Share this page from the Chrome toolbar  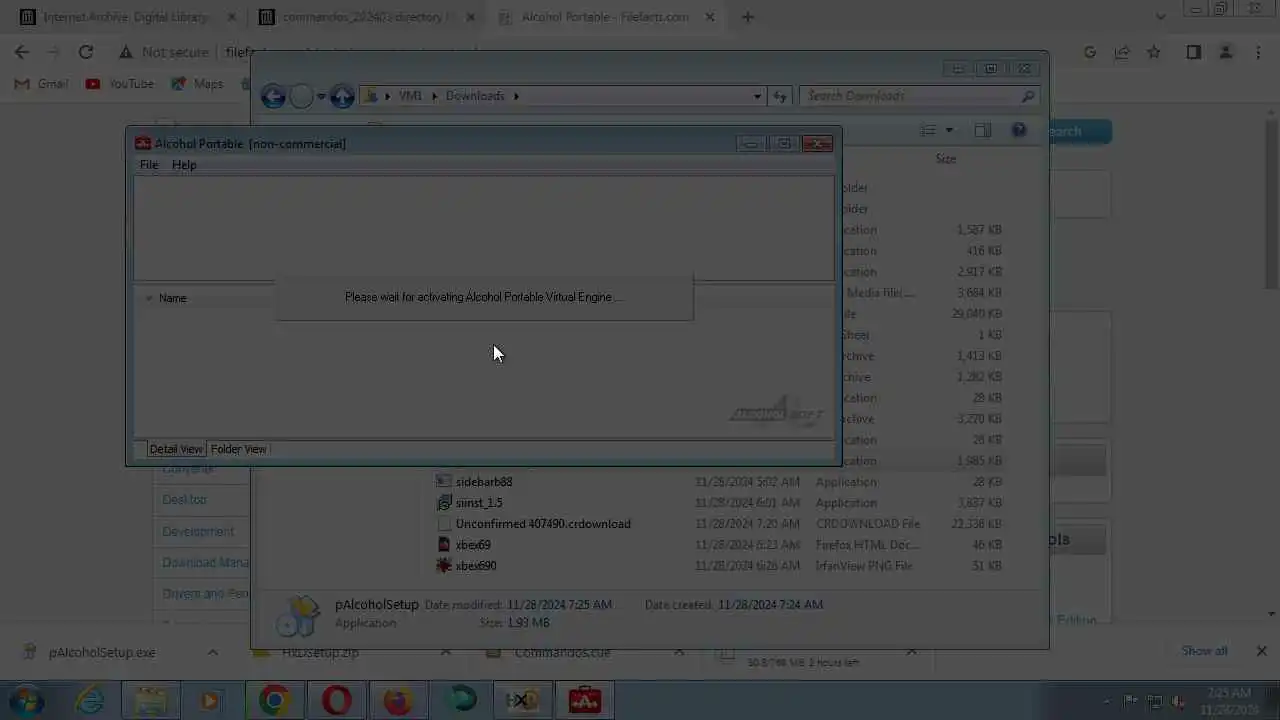[1122, 52]
